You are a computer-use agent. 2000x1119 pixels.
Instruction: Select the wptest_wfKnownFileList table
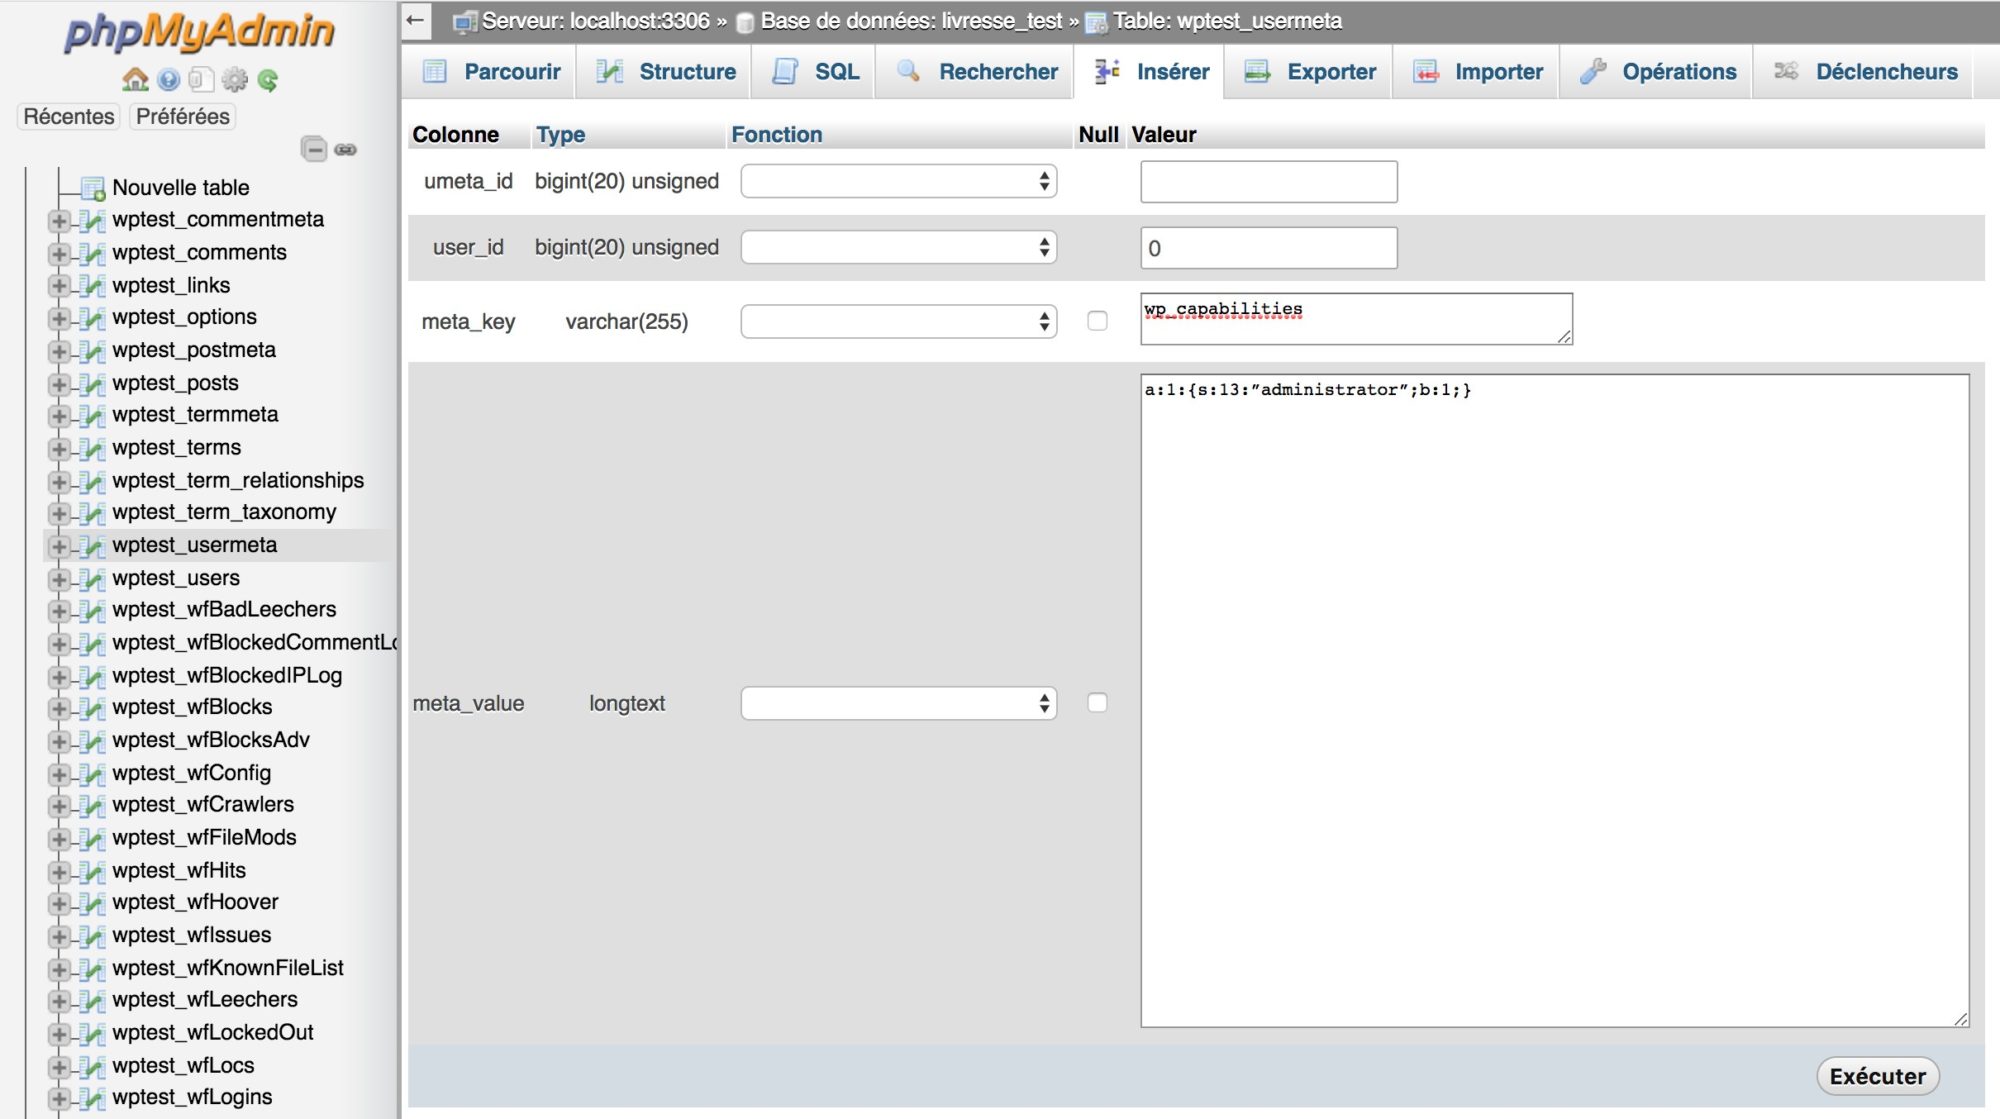pyautogui.click(x=228, y=968)
